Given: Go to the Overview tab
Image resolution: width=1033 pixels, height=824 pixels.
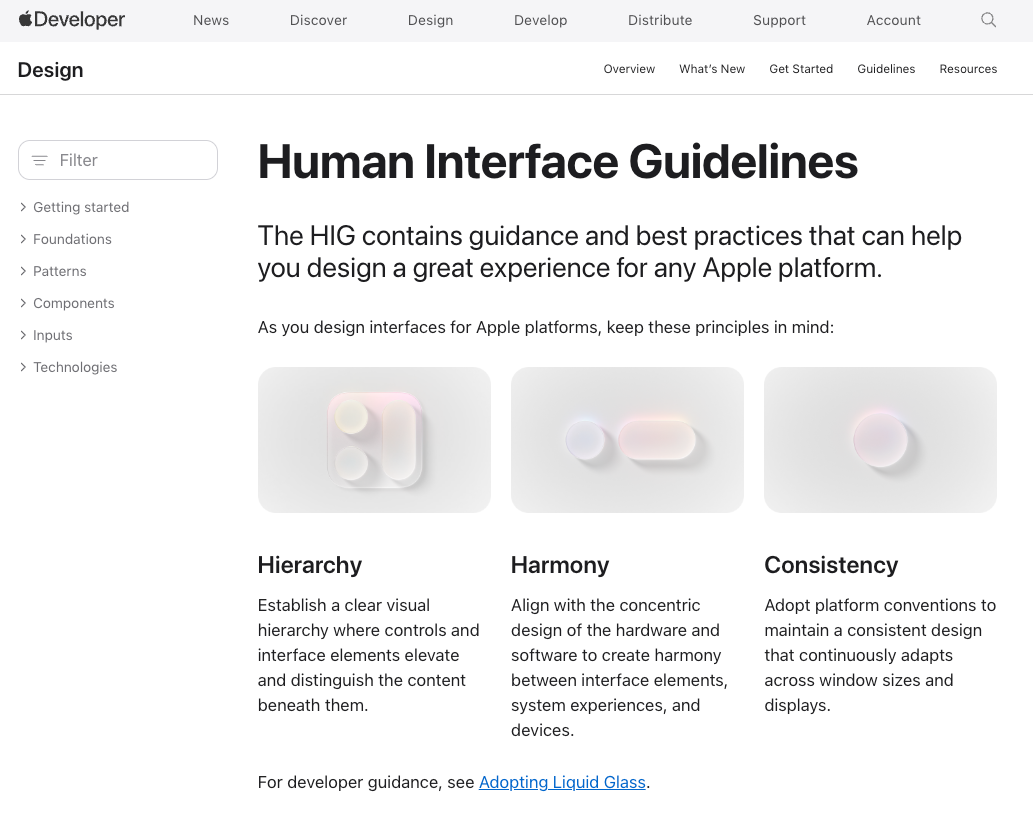Looking at the screenshot, I should click(x=629, y=69).
